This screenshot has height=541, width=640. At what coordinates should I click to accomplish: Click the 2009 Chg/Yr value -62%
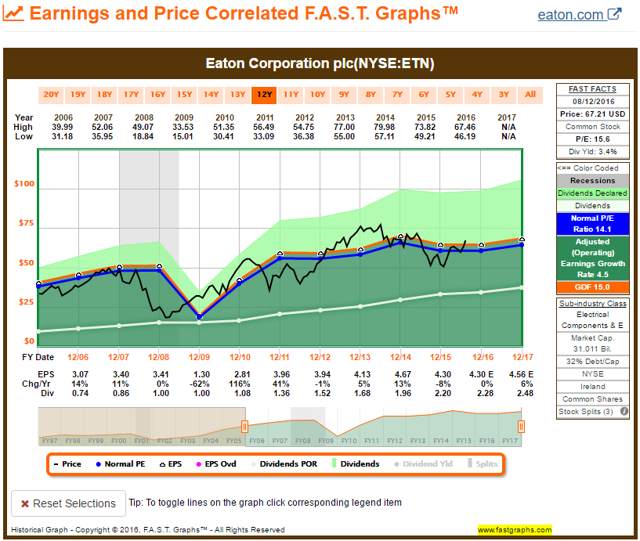[x=200, y=384]
